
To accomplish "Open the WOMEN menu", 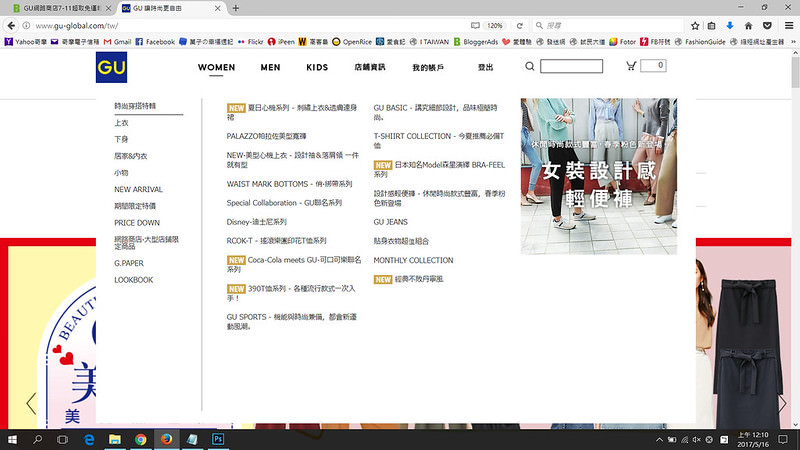I will [216, 67].
